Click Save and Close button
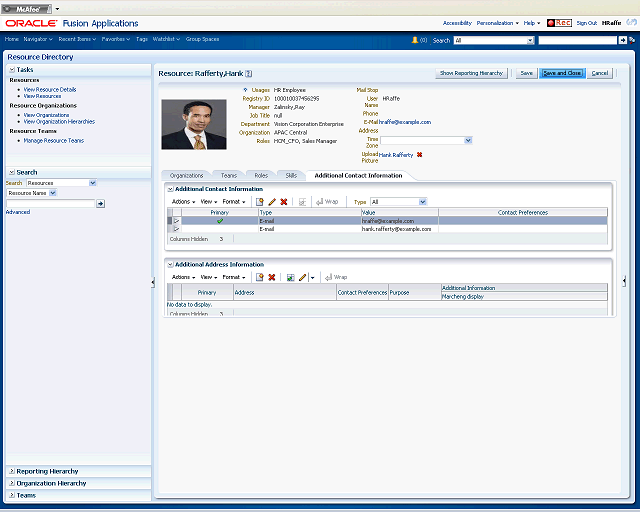 562,73
